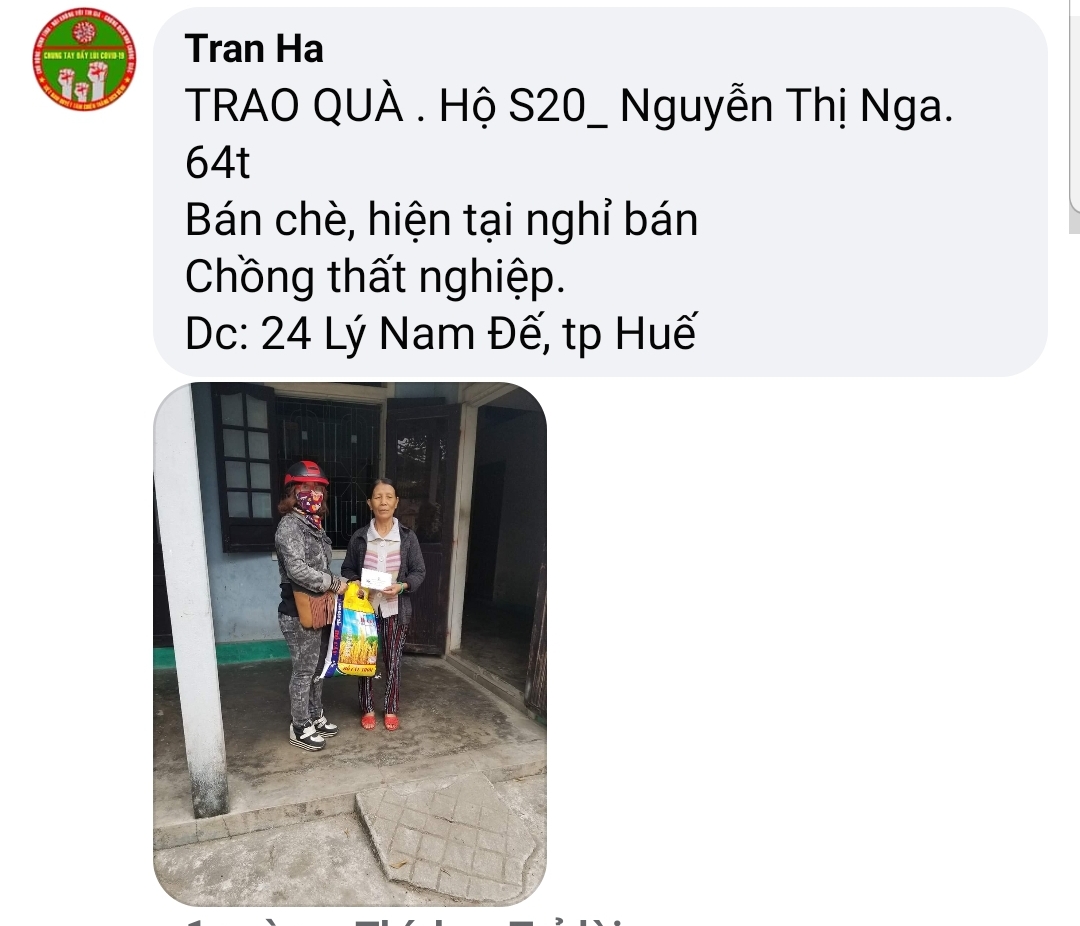This screenshot has height=926, width=1080.
Task: Click the 64t age text
Action: tap(217, 163)
